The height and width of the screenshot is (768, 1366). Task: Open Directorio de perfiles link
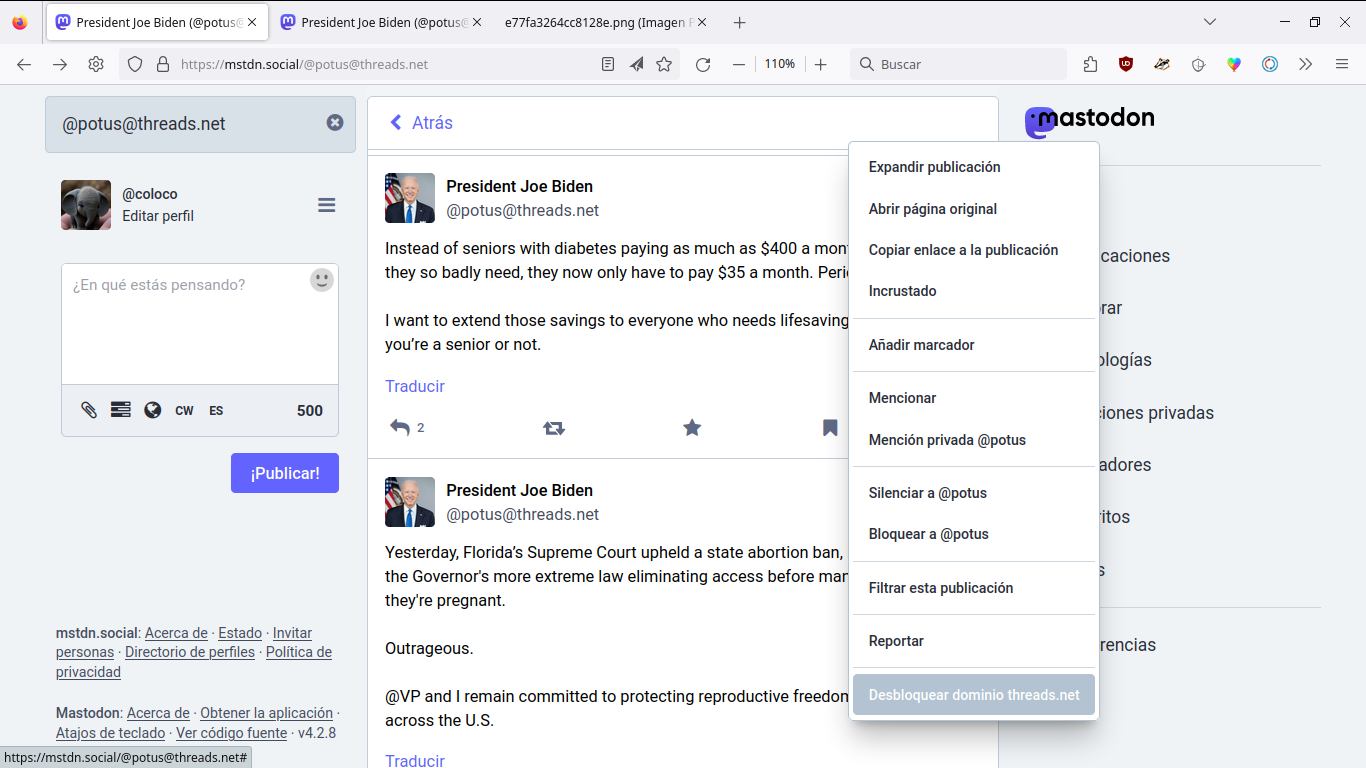click(x=190, y=652)
